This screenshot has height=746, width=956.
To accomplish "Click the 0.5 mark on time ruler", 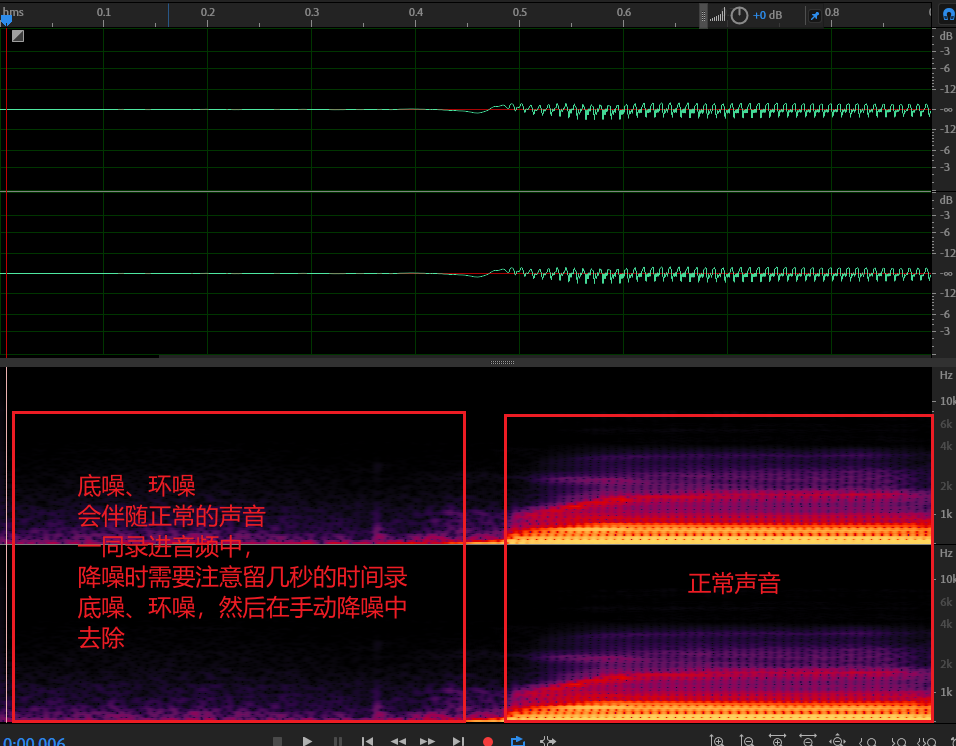I will pos(519,12).
